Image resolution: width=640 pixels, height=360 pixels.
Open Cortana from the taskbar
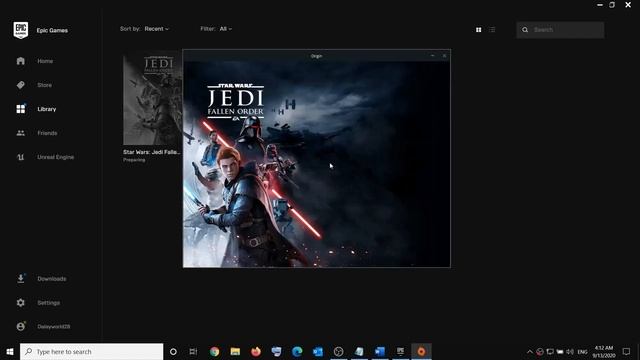[173, 351]
